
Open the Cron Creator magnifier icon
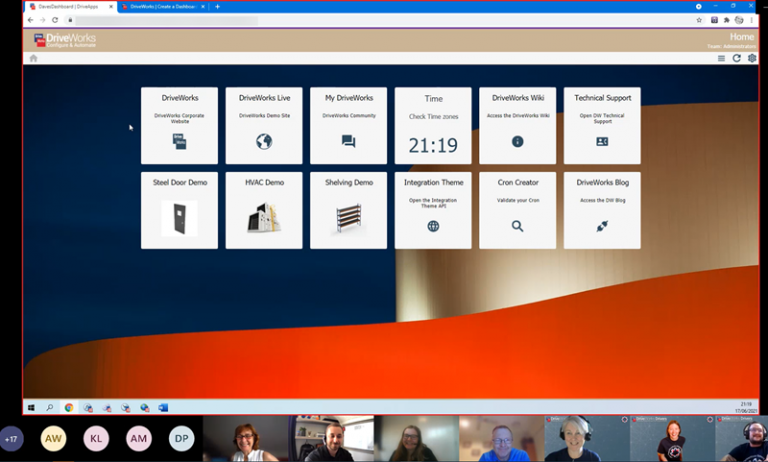(518, 226)
